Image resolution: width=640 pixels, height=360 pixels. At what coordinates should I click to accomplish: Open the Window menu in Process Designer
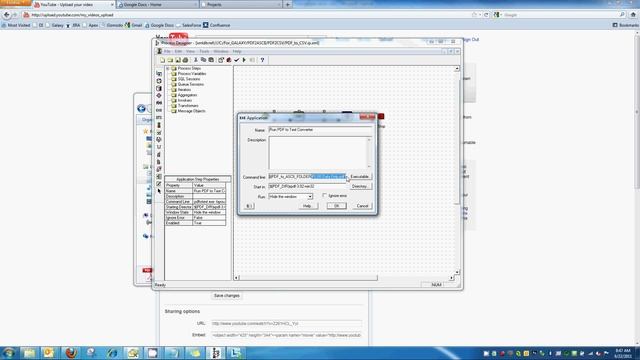[220, 51]
